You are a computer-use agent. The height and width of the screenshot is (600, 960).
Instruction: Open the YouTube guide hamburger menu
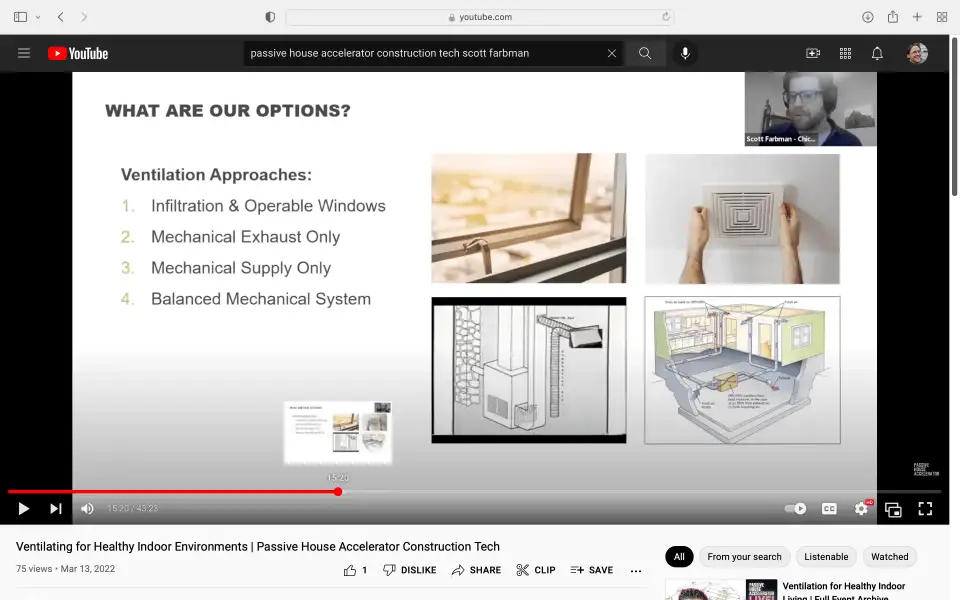[x=24, y=53]
